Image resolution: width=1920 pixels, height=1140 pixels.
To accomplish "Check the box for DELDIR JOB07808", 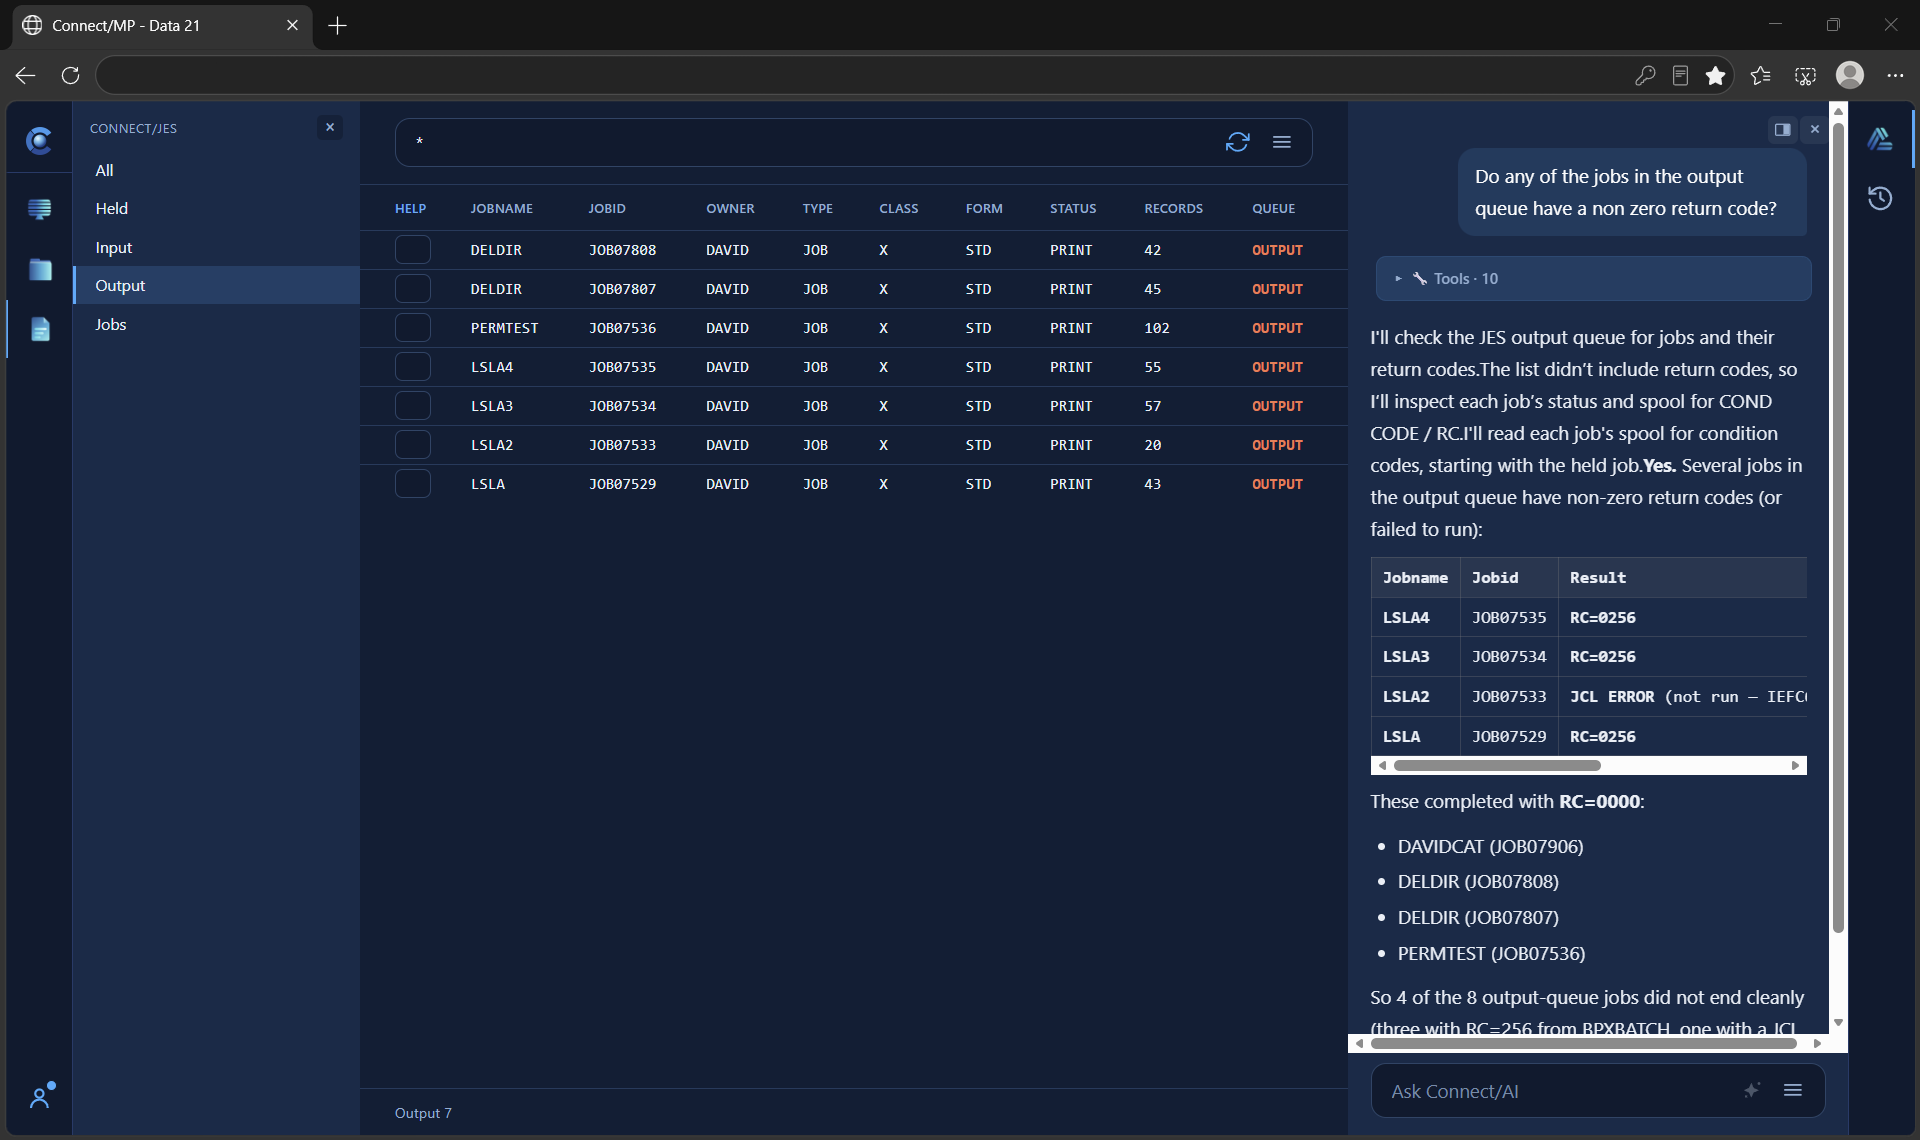I will 412,250.
